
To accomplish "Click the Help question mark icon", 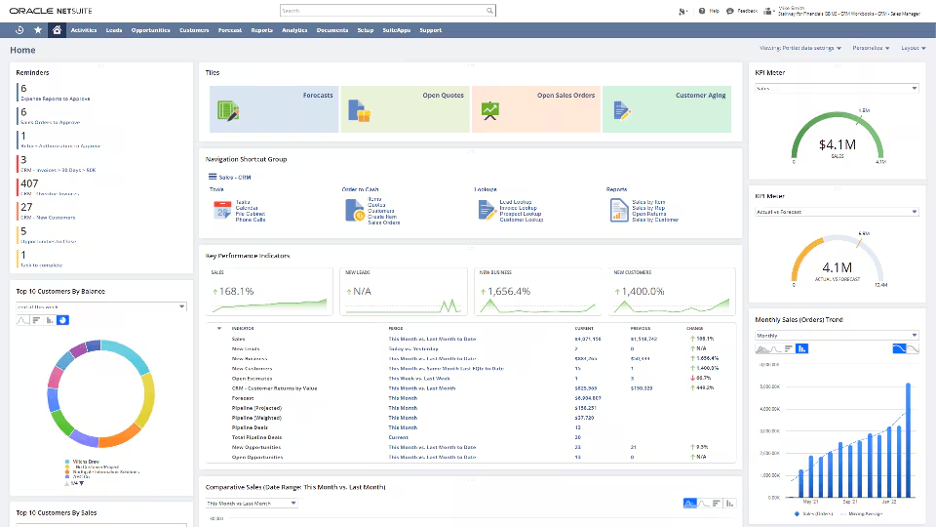I will pos(701,11).
